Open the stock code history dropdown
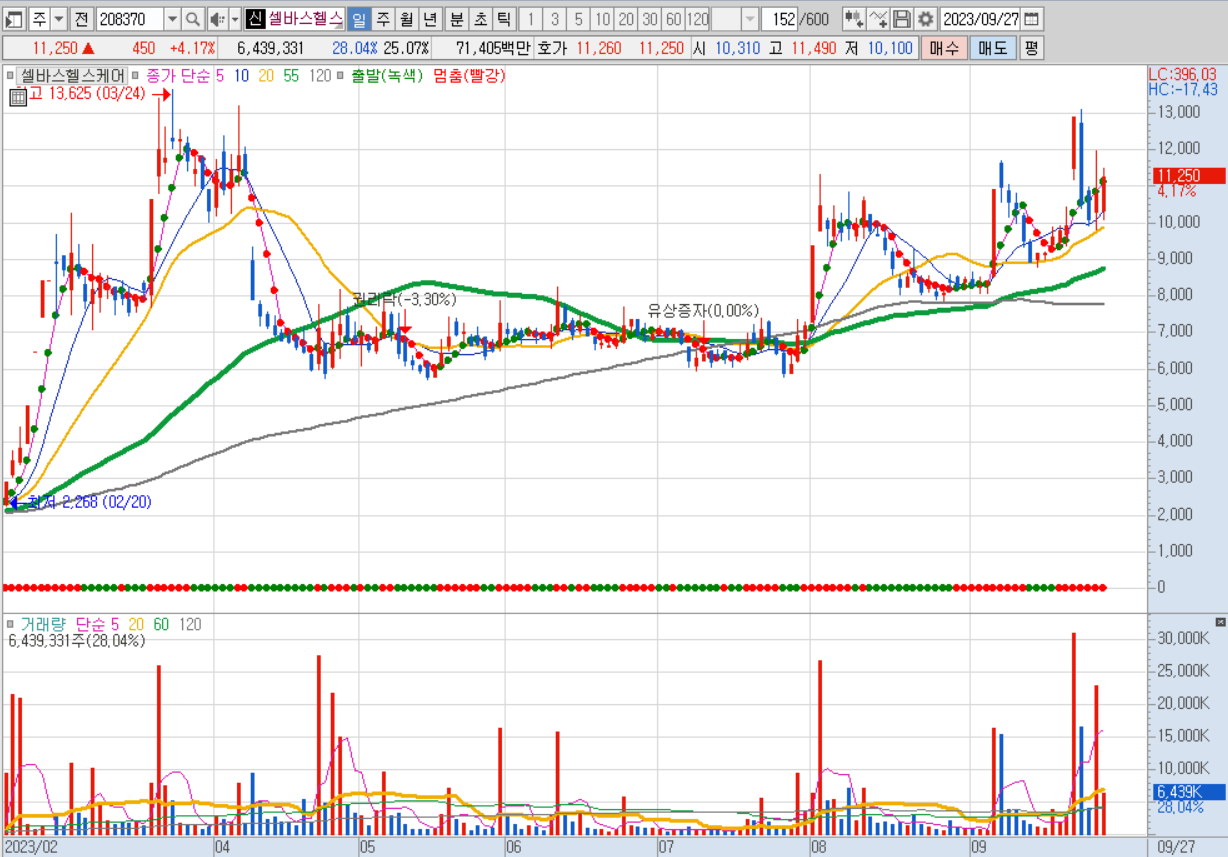 click(x=171, y=19)
